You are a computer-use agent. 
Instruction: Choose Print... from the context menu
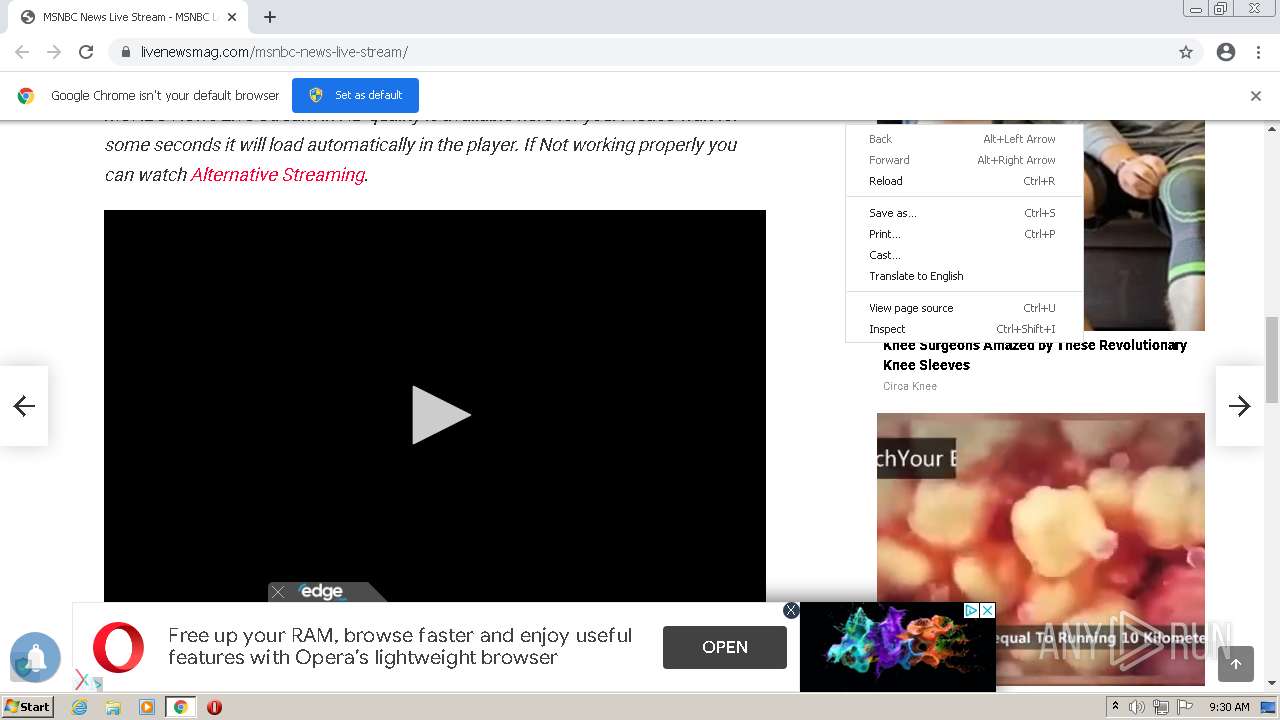[964, 234]
